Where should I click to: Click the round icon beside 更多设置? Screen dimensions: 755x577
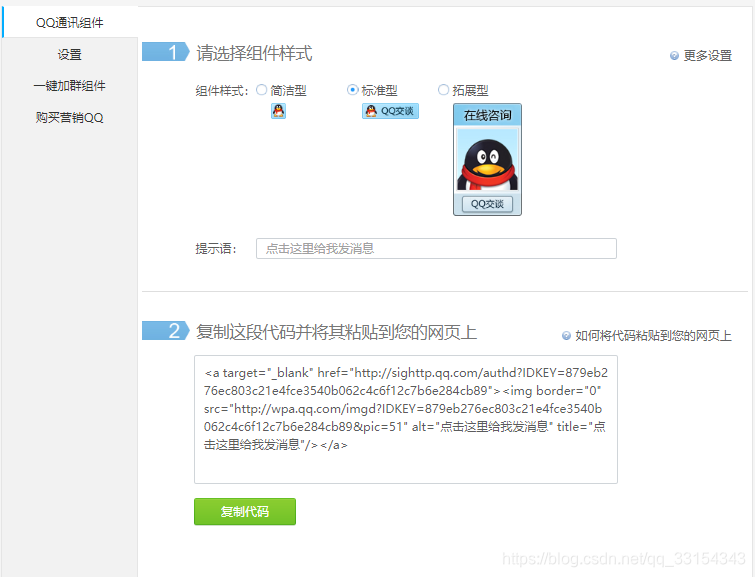[x=674, y=55]
